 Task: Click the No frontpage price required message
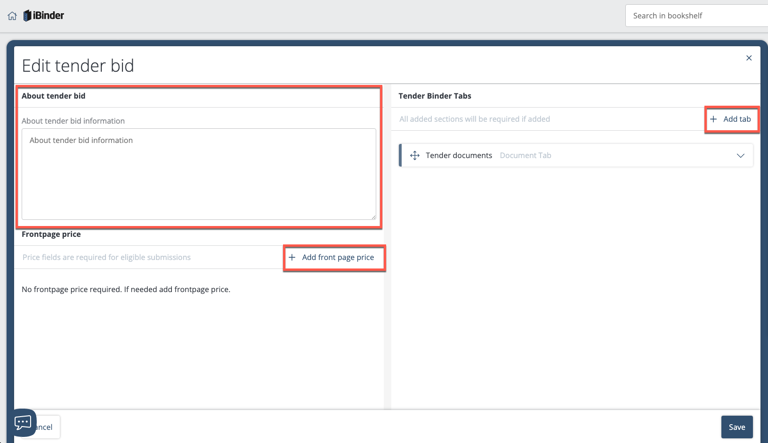coord(126,289)
